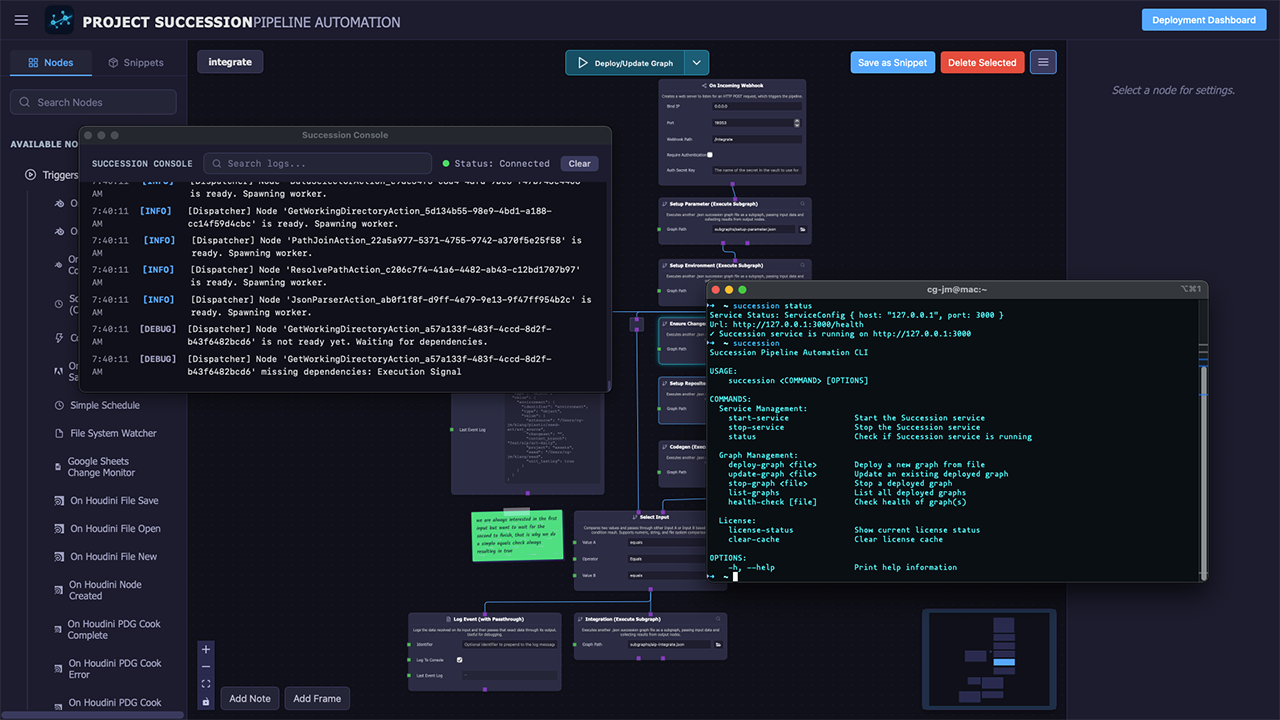The height and width of the screenshot is (720, 1280).
Task: Click the blue menu icon beside Delete Selected
Action: 1042,62
